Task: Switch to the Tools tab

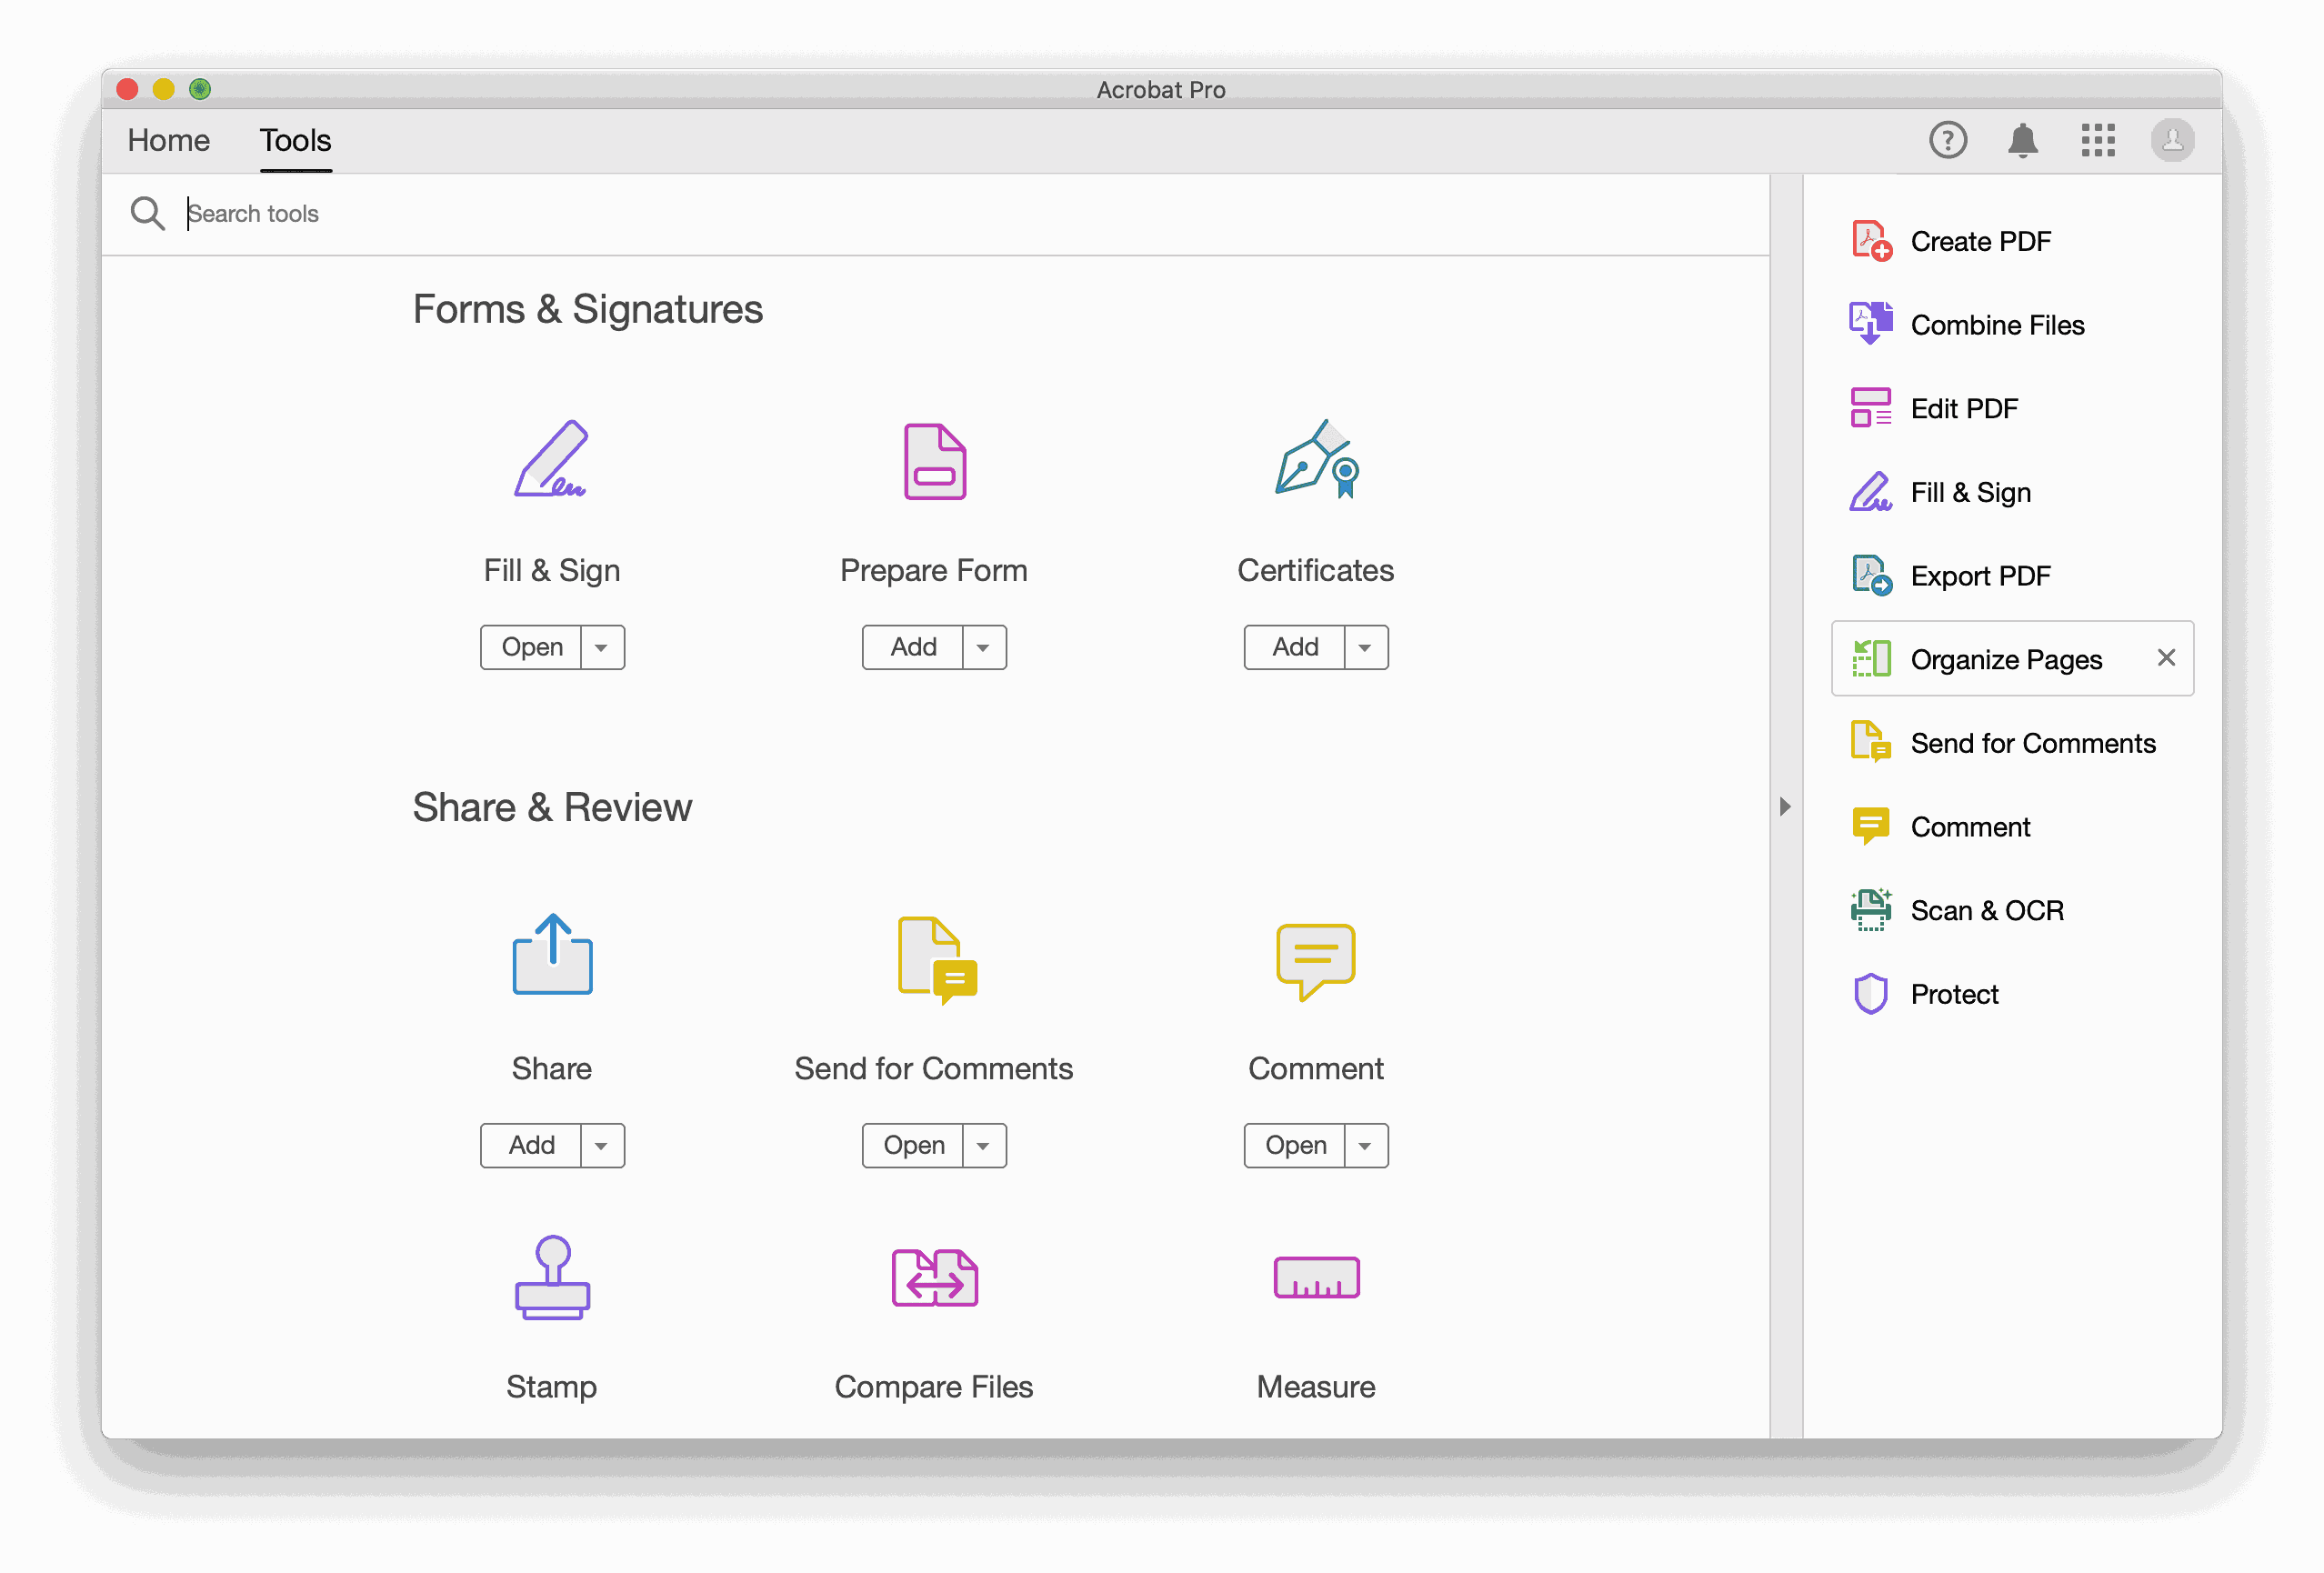Action: click(x=295, y=140)
